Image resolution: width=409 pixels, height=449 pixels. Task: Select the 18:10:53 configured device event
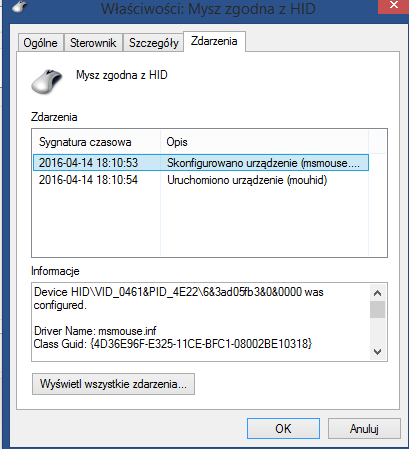pyautogui.click(x=201, y=163)
